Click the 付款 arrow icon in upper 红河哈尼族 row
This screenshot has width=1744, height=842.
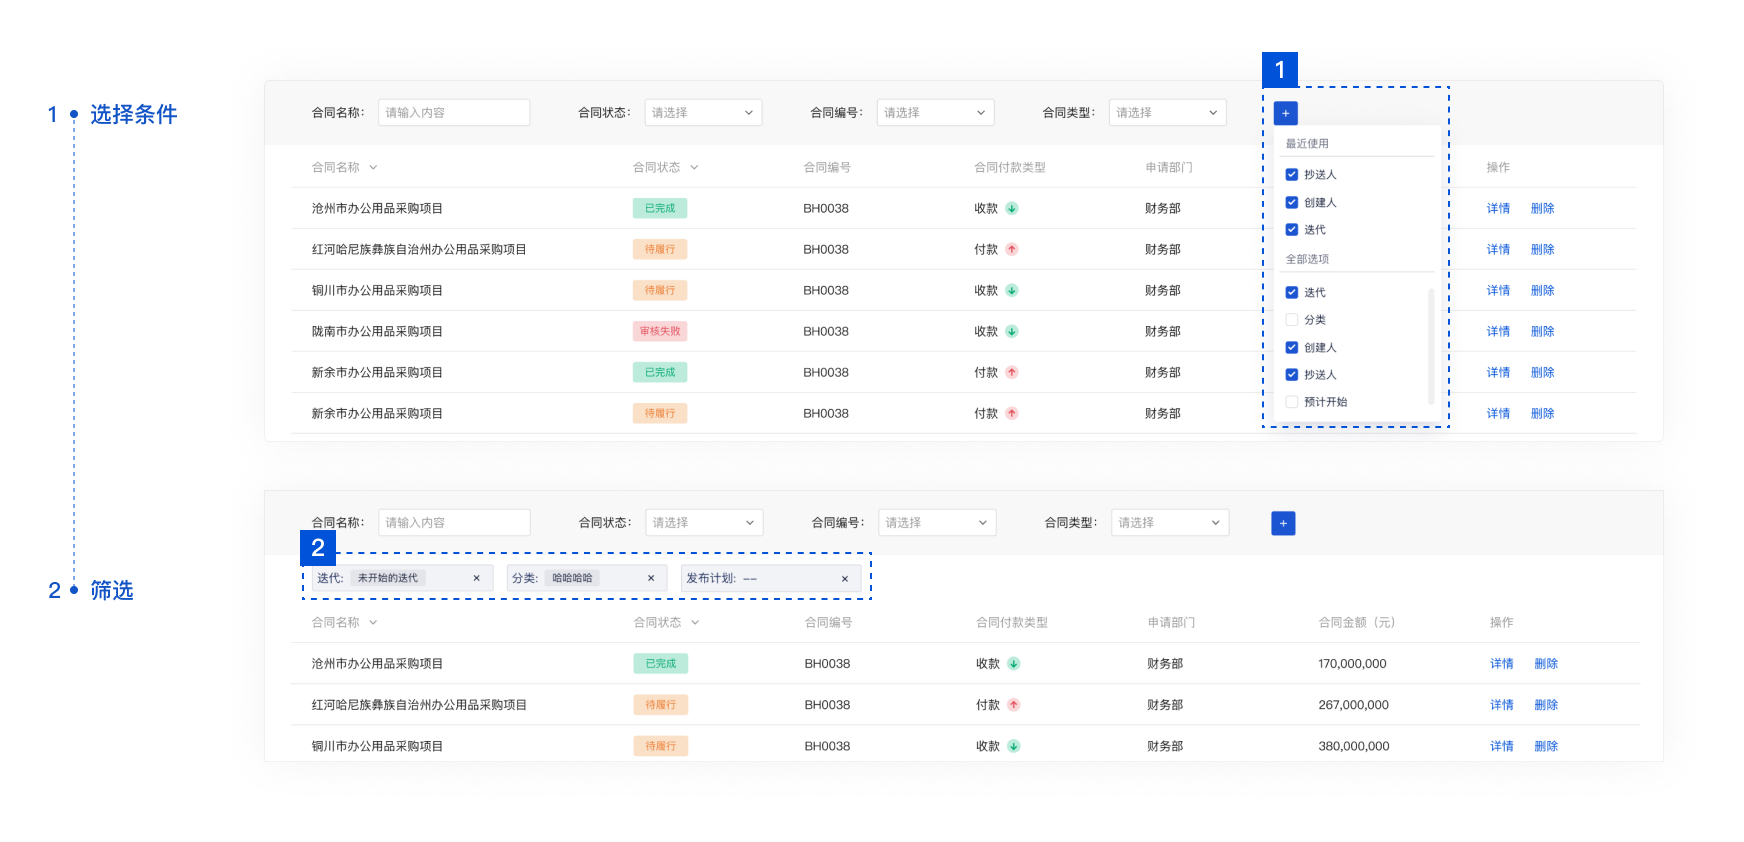click(x=1012, y=249)
